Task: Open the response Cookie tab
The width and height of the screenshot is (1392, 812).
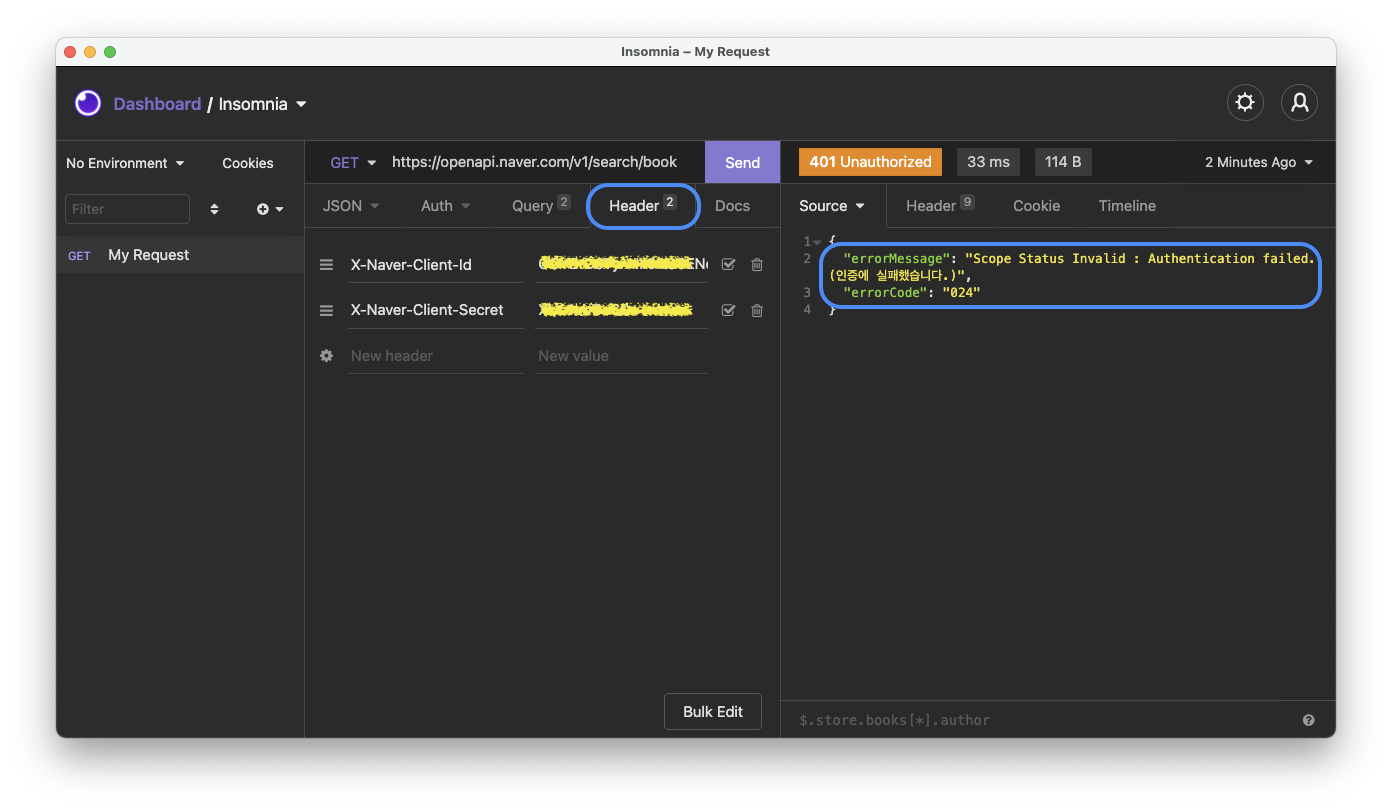Action: 1036,206
